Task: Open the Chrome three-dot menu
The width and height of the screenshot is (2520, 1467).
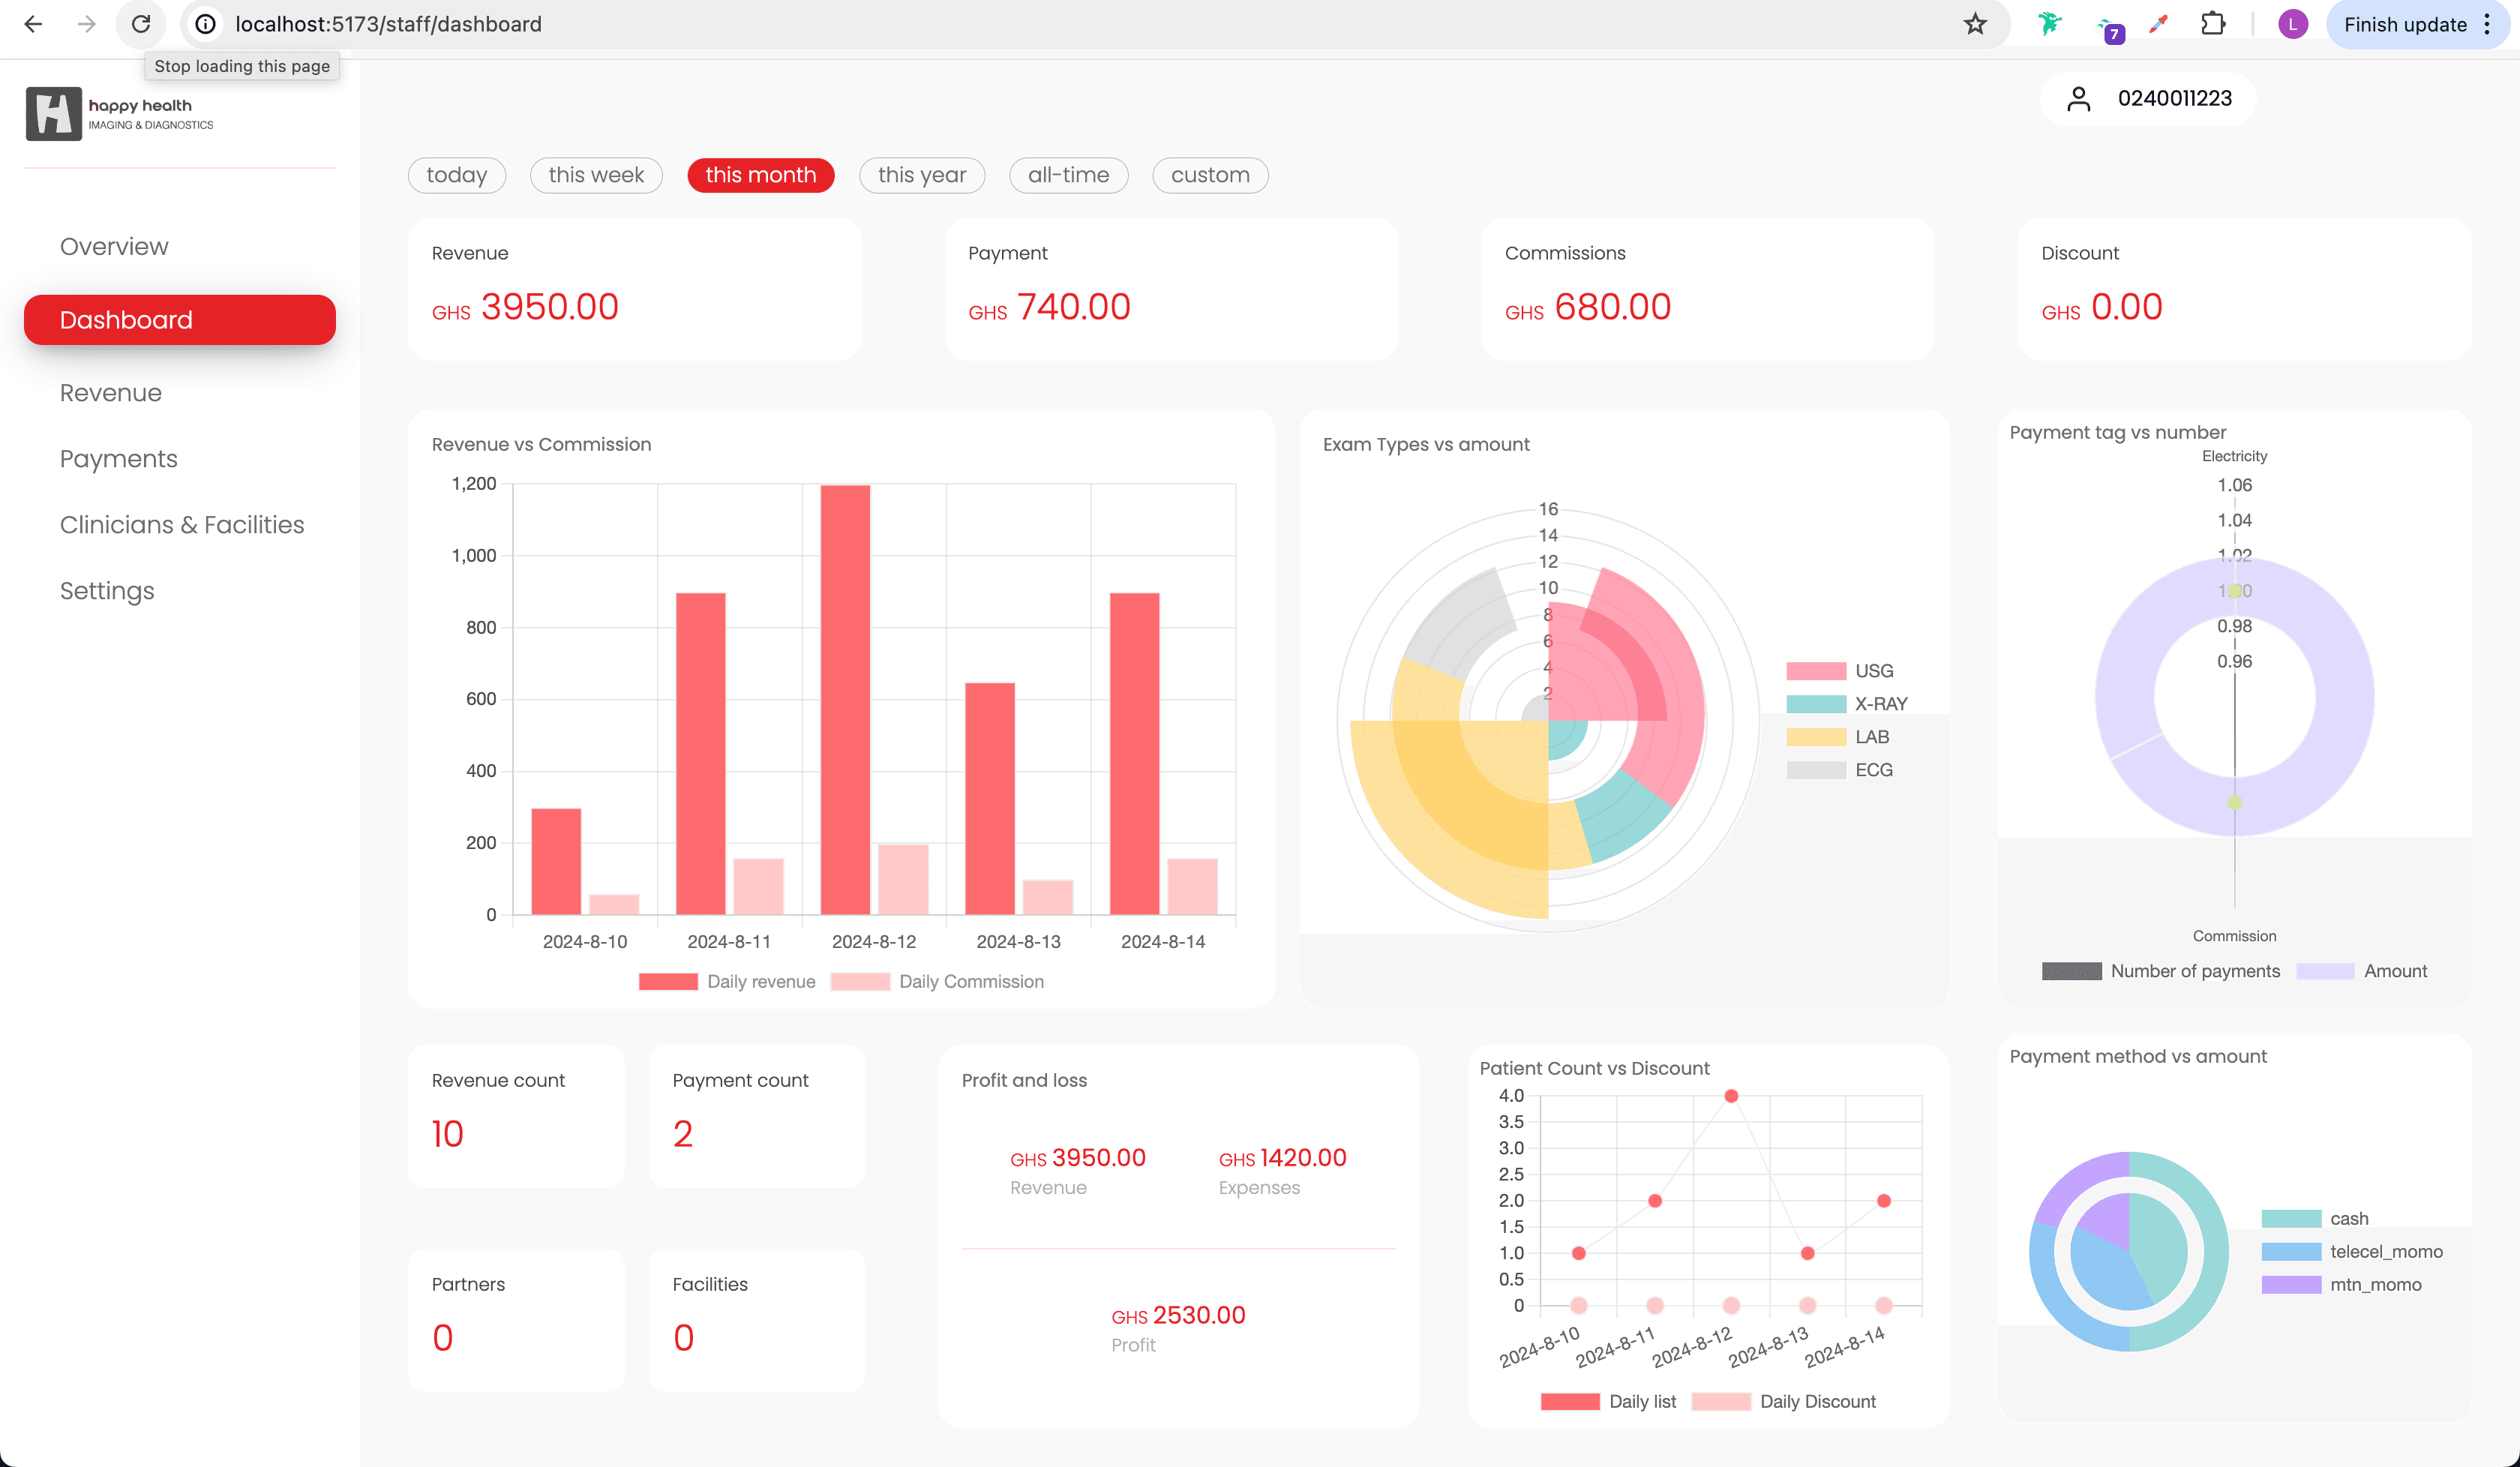Action: point(2487,24)
